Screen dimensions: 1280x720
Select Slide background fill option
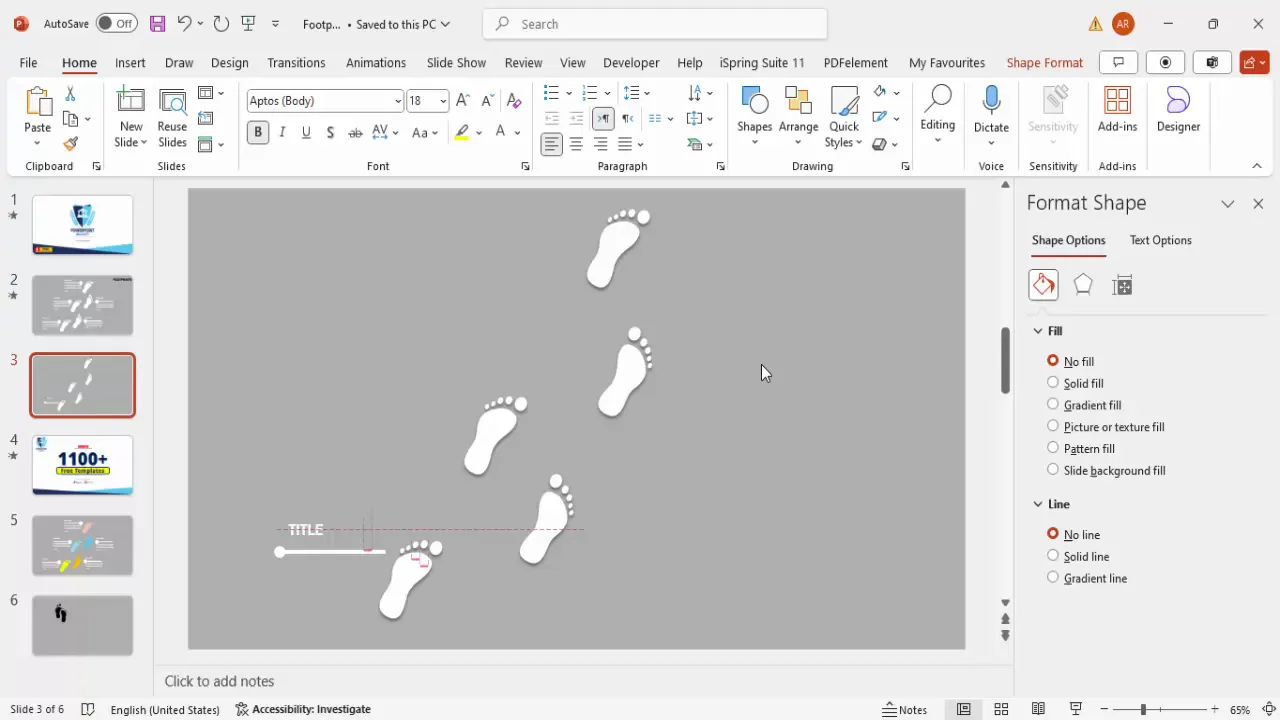click(x=1053, y=470)
